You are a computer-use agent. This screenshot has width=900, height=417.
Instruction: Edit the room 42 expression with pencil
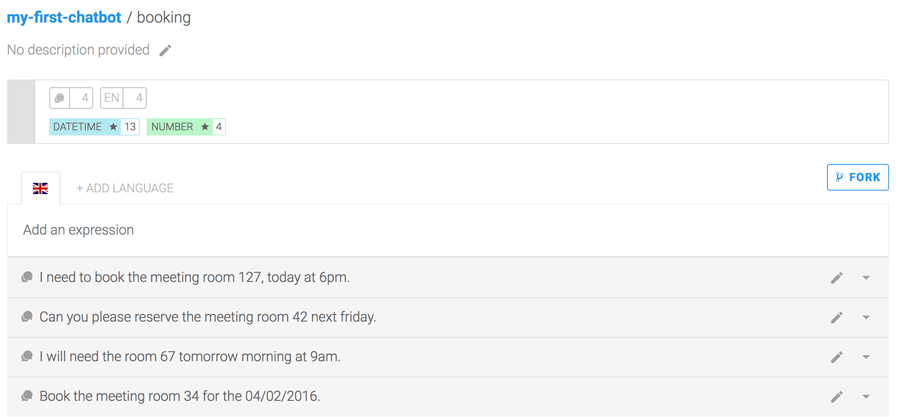pyautogui.click(x=837, y=317)
